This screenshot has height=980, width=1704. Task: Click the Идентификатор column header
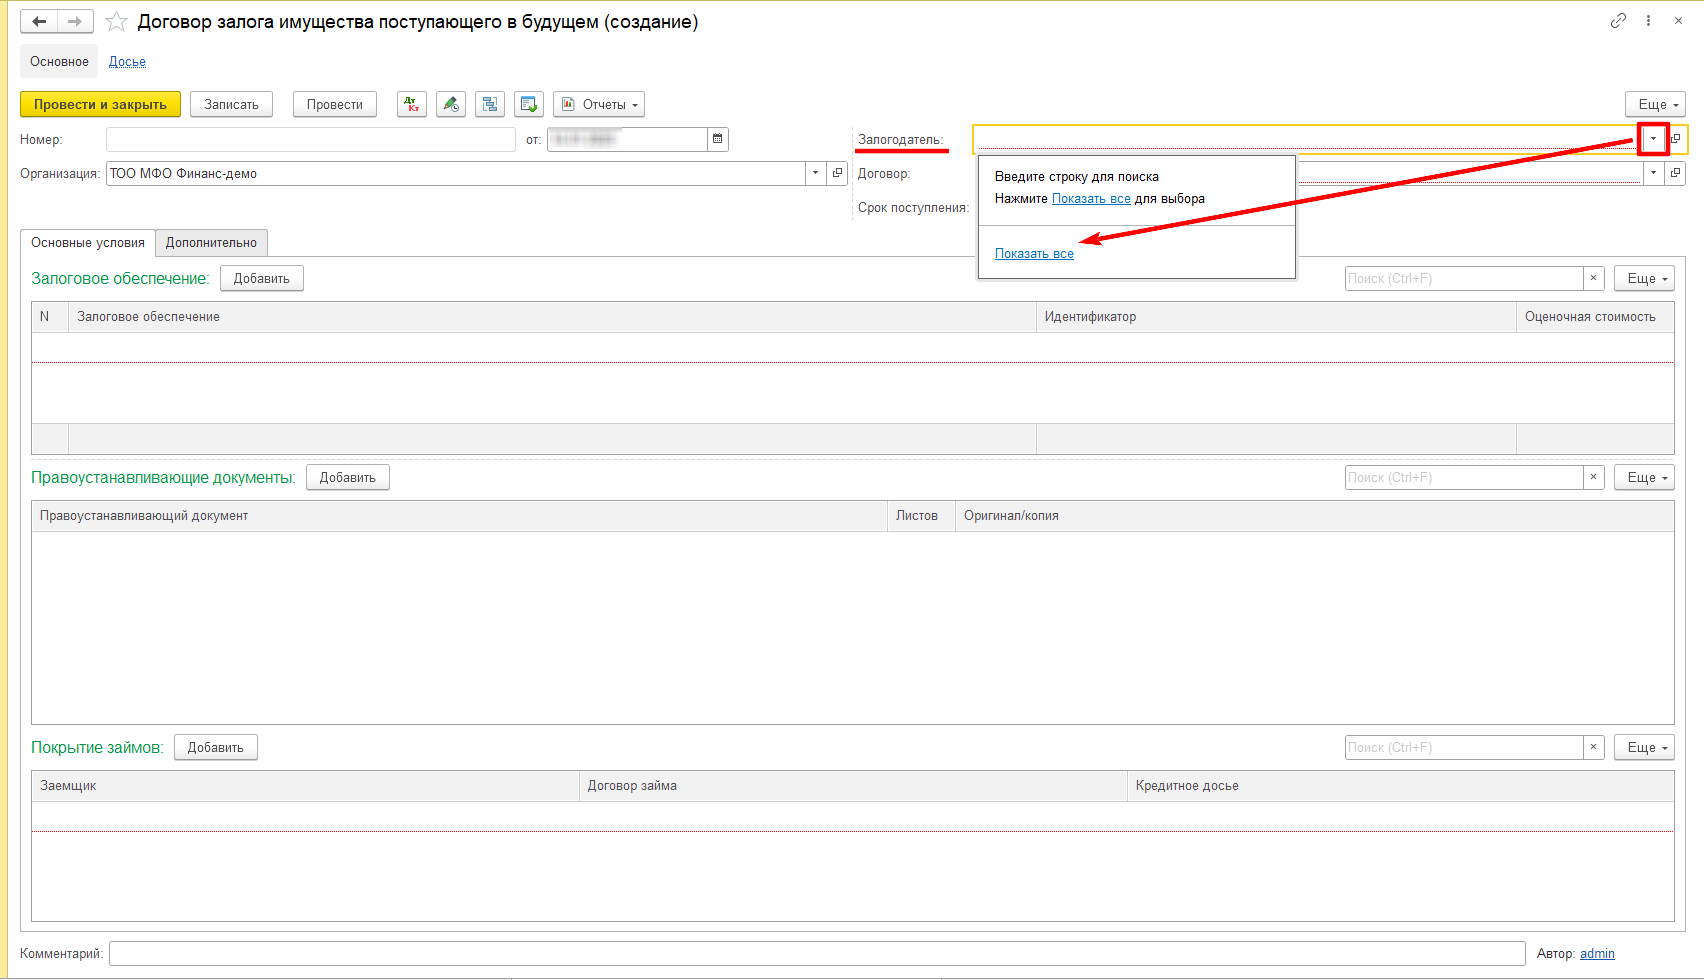(x=1276, y=317)
